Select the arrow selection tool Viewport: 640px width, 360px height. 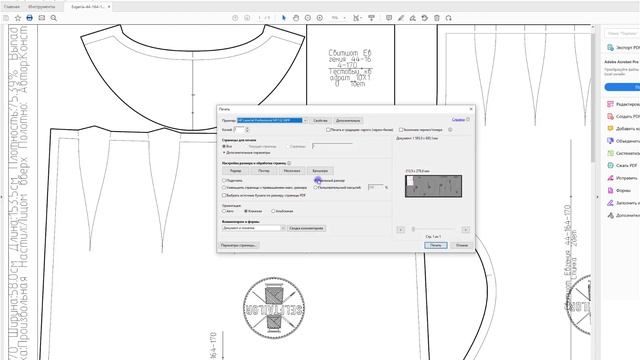pyautogui.click(x=284, y=18)
